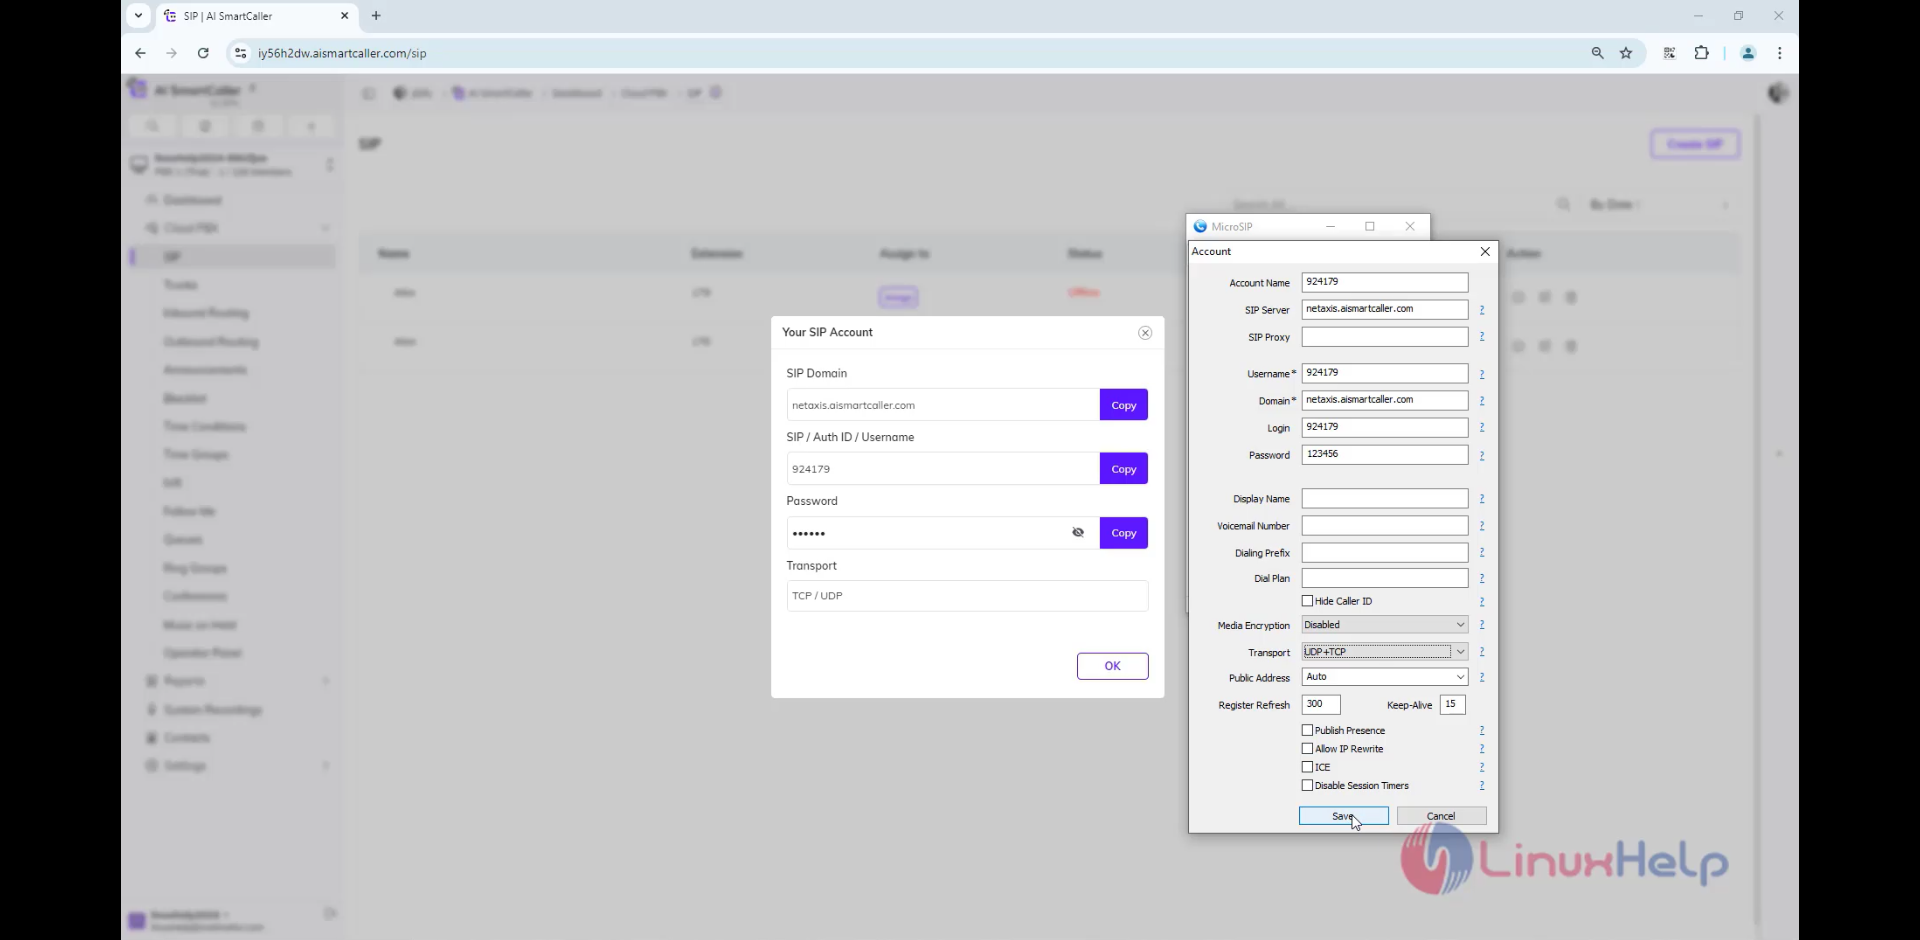Cancel the MicroSIP account dialog
This screenshot has width=1920, height=940.
[x=1441, y=816]
